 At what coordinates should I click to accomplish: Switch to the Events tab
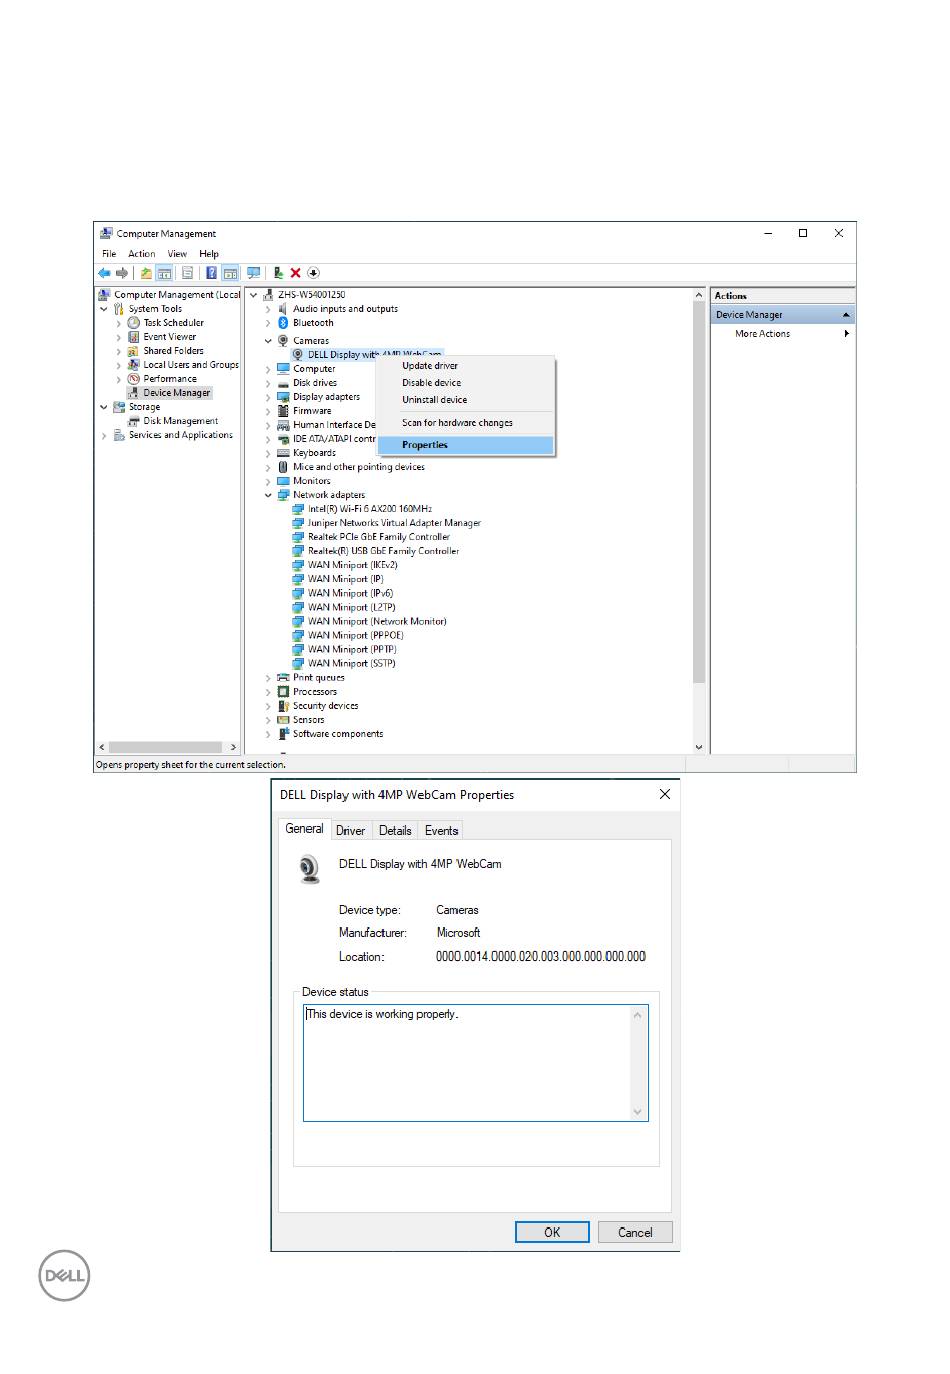point(441,831)
